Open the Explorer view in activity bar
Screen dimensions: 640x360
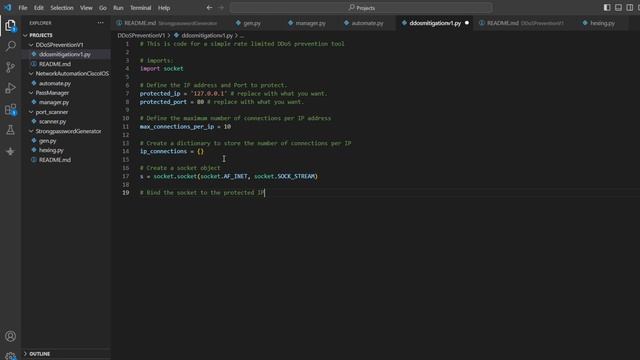pos(10,26)
